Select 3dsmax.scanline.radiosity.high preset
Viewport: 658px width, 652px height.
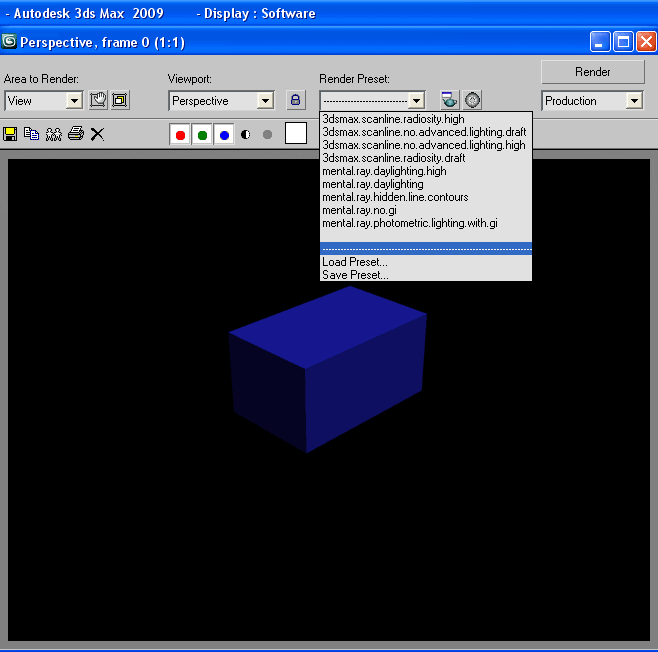426,119
